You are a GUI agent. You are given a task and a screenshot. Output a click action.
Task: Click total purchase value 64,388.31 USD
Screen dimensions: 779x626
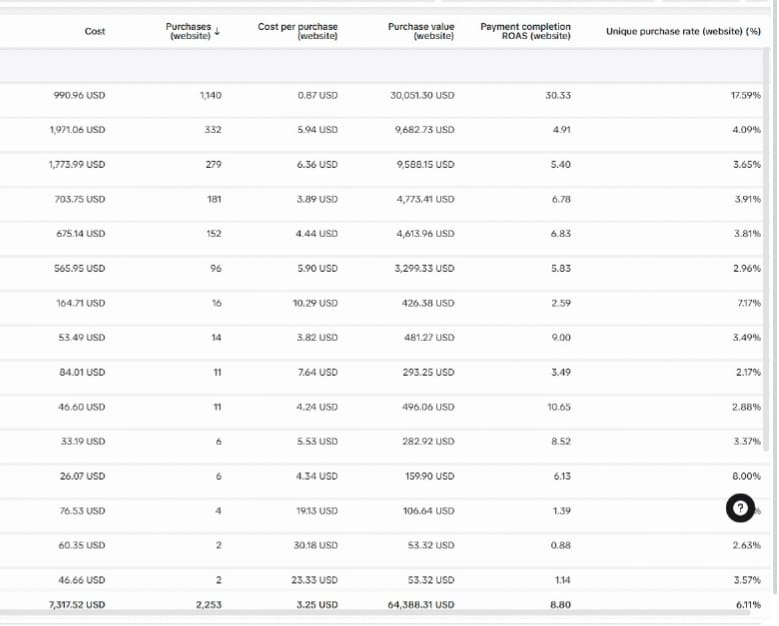point(421,604)
